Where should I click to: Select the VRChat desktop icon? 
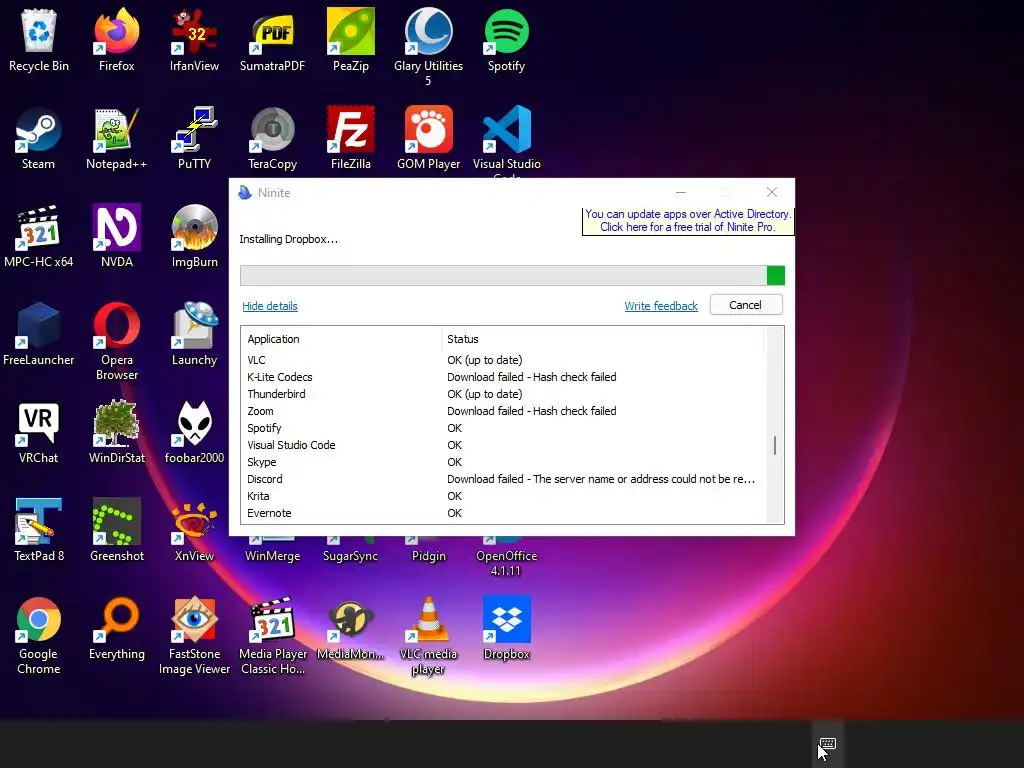(39, 423)
